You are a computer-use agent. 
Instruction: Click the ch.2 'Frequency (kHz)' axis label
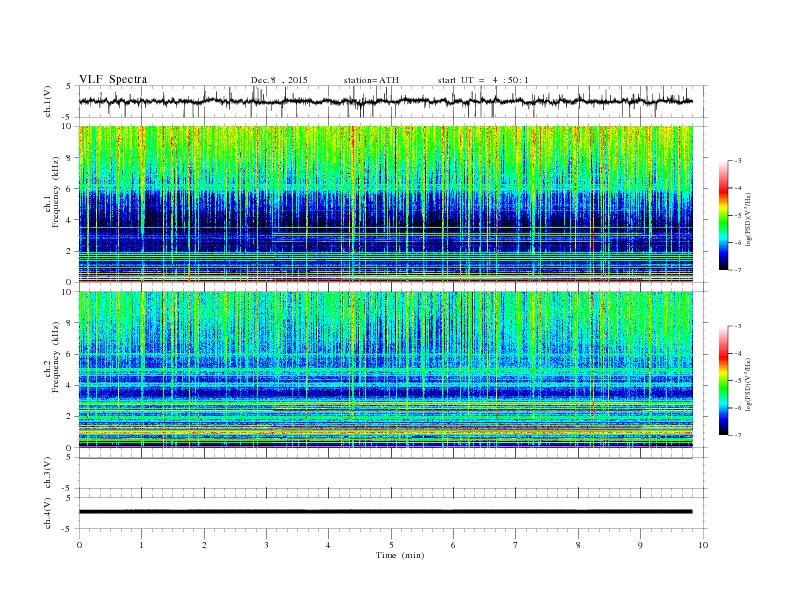tap(56, 357)
